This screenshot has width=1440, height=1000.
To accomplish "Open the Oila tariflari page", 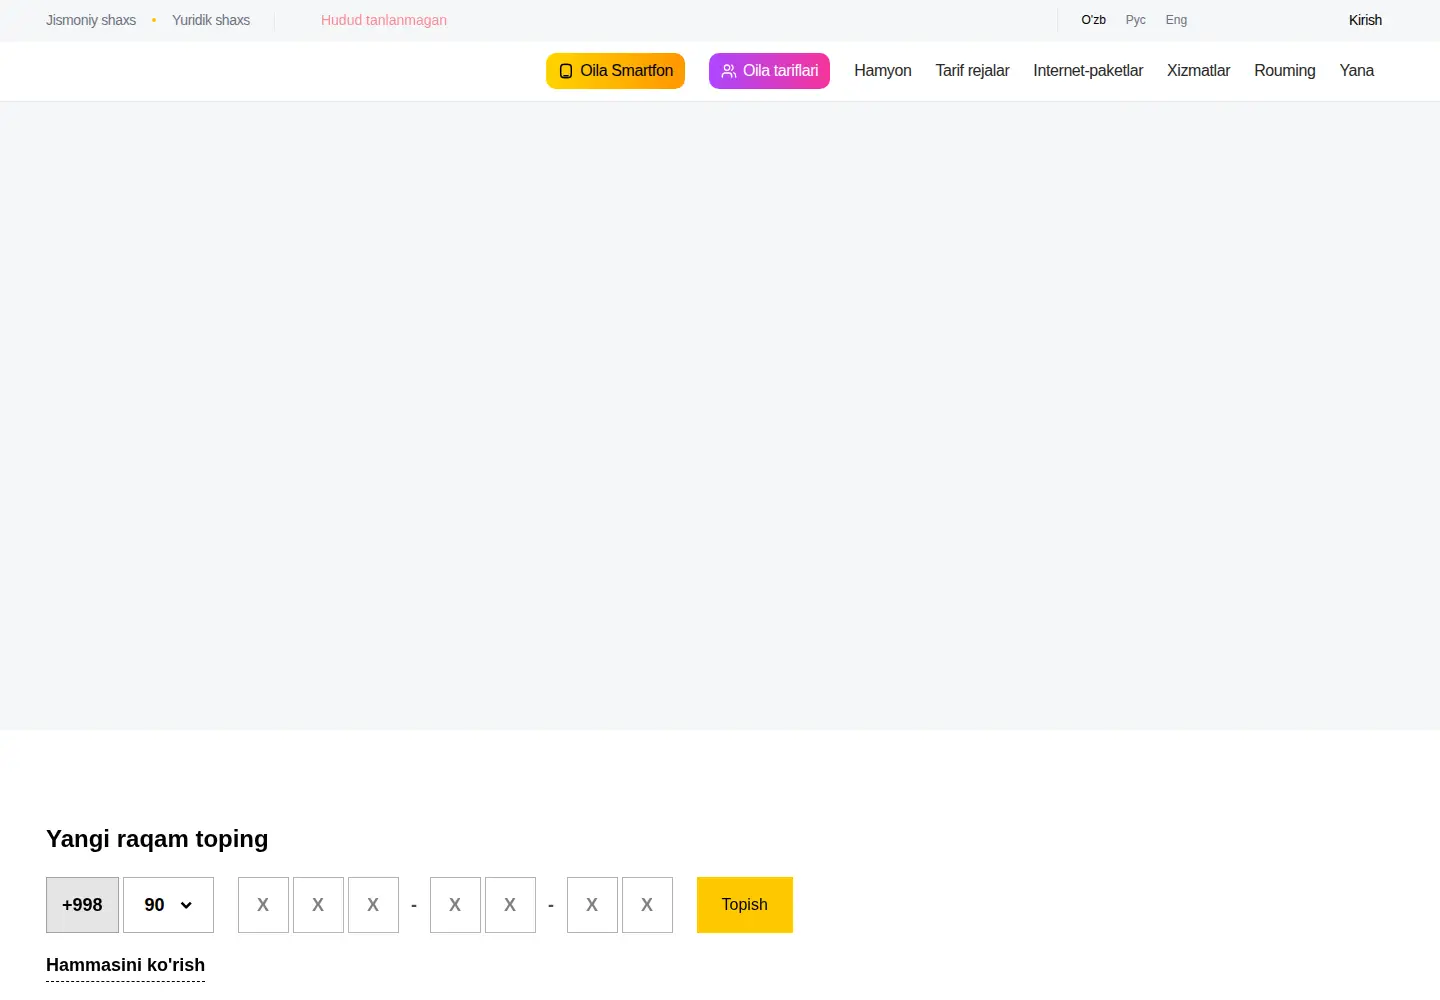I will (769, 71).
